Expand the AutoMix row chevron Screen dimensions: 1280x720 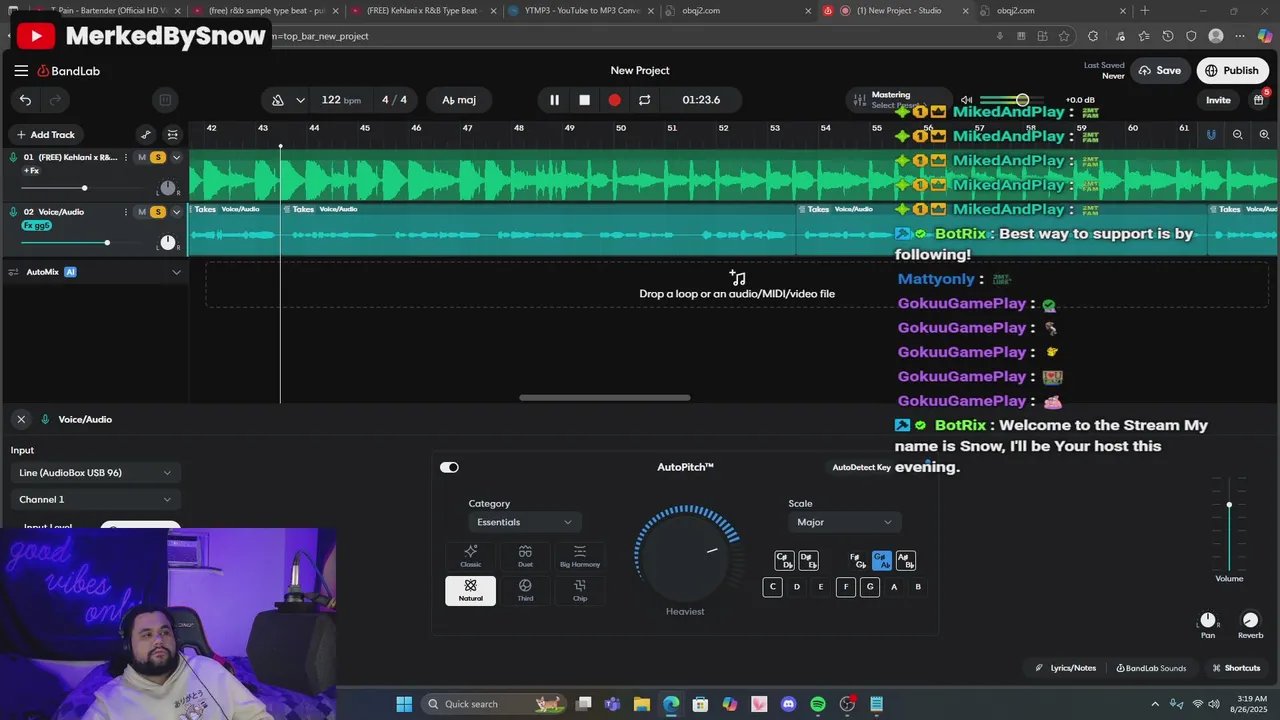[176, 272]
